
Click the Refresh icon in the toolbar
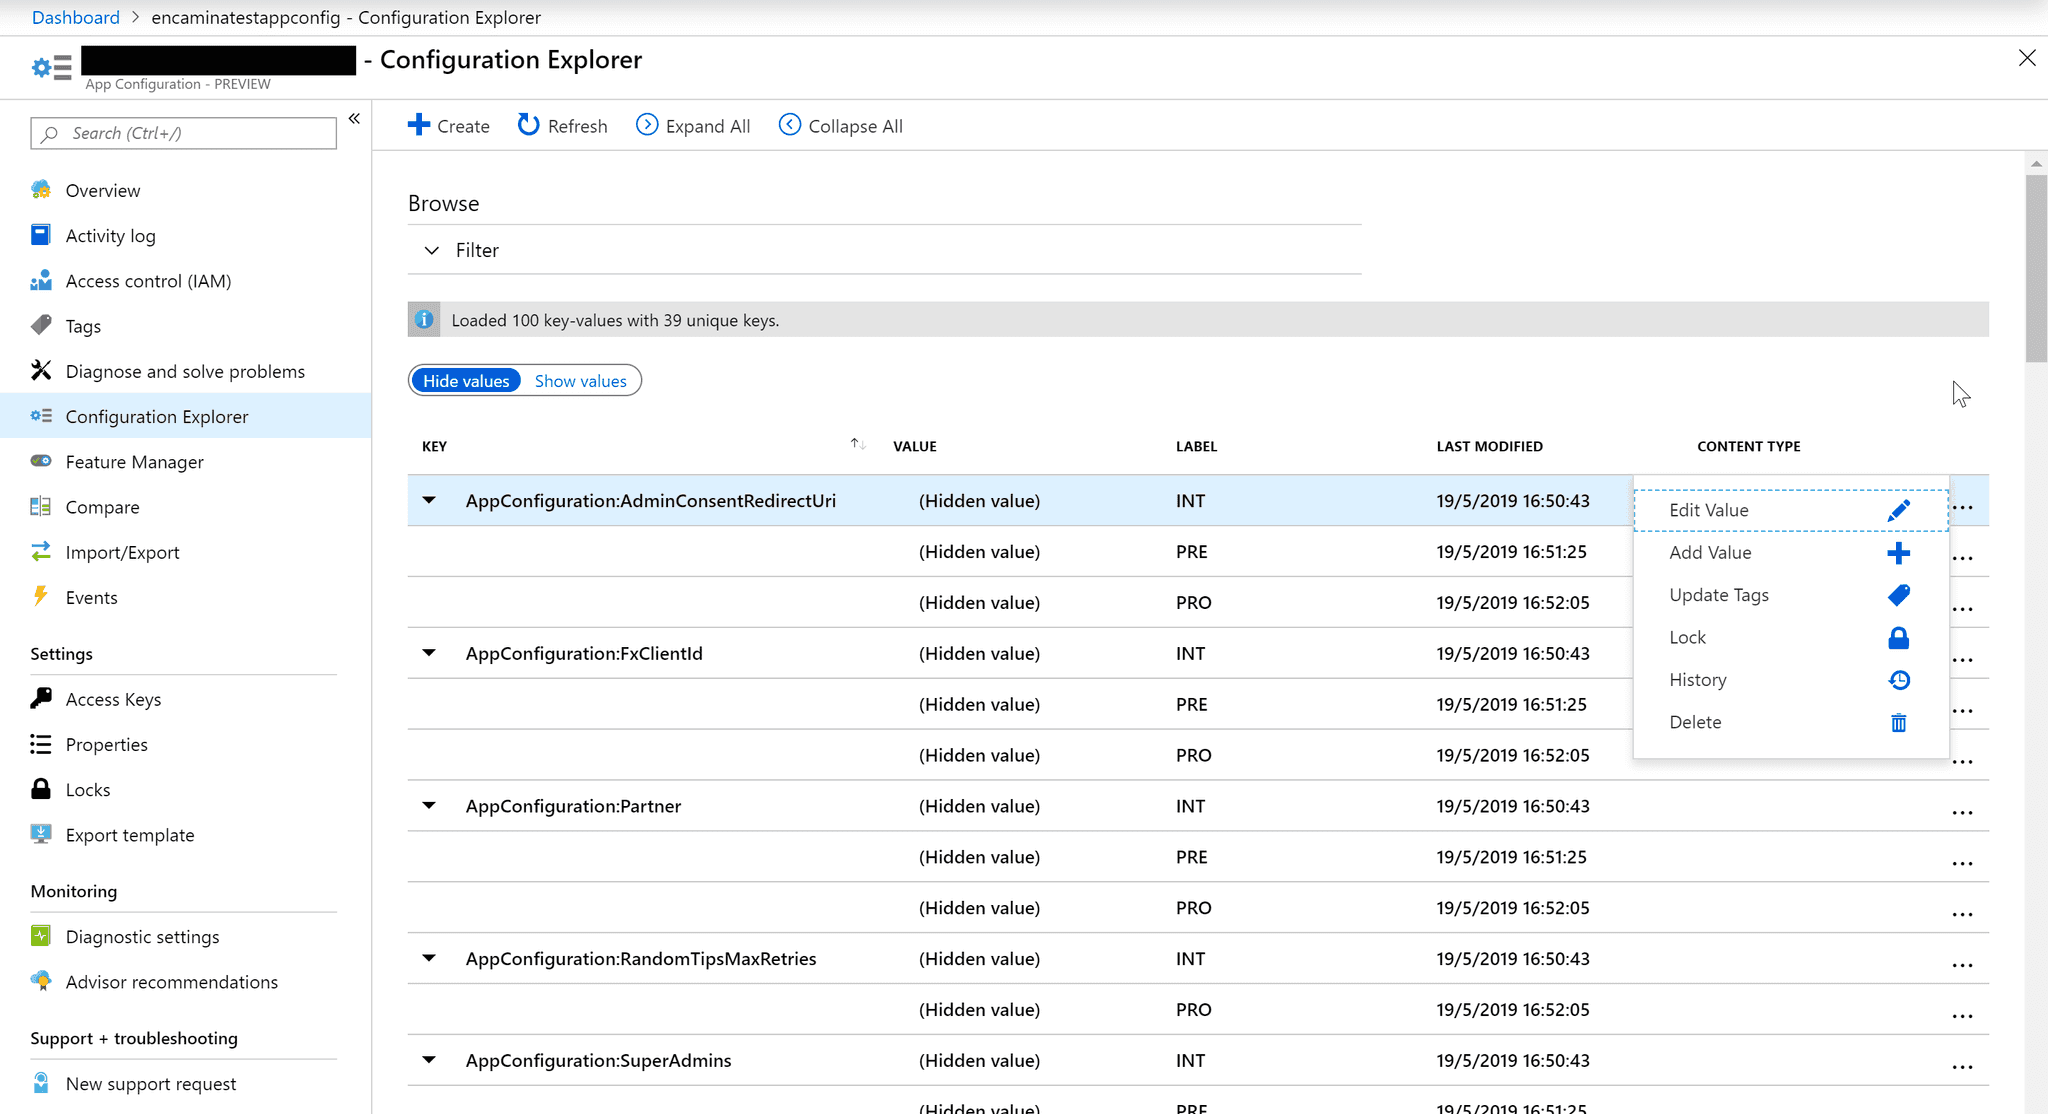coord(529,124)
